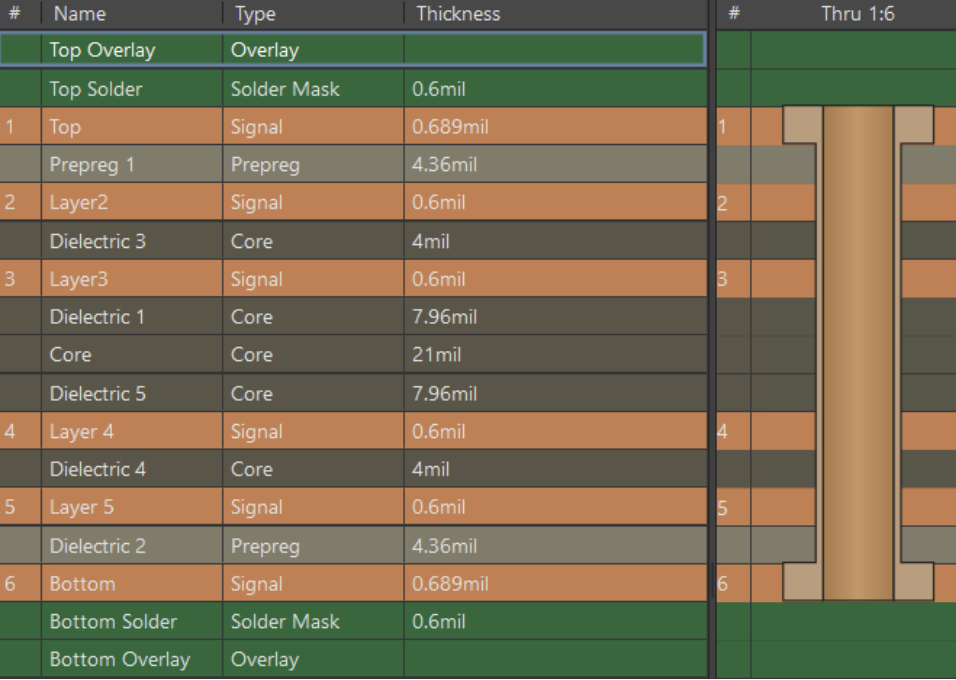The height and width of the screenshot is (680, 956).
Task: Select the Thru 1:6 via column header
Action: click(857, 14)
